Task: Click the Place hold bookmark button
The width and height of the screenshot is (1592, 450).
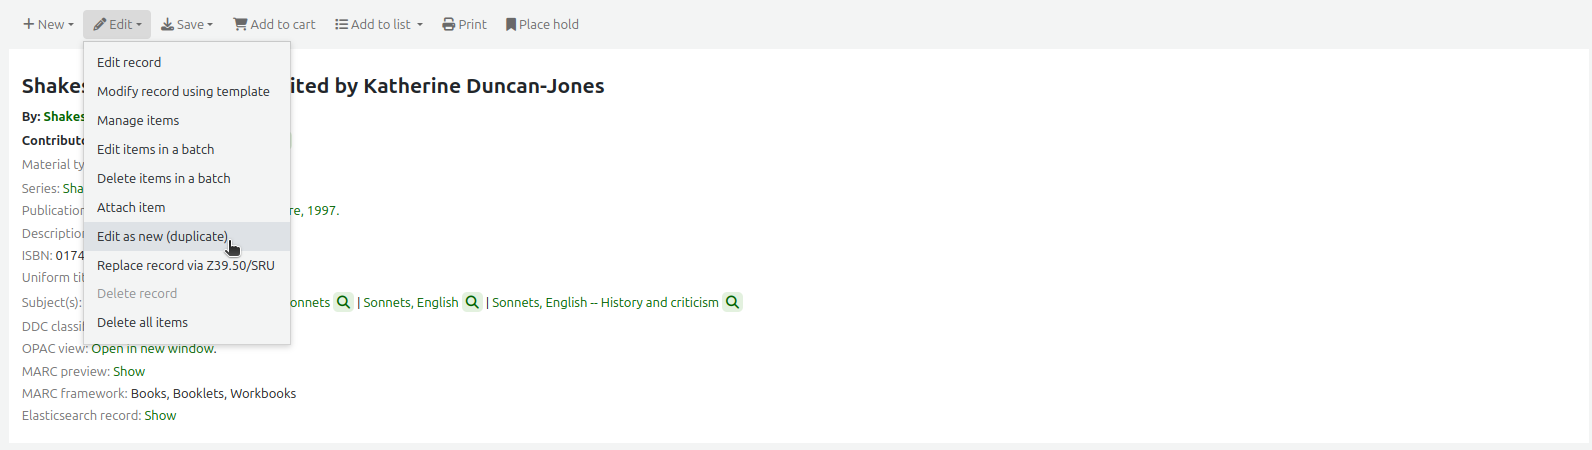Action: 542,24
